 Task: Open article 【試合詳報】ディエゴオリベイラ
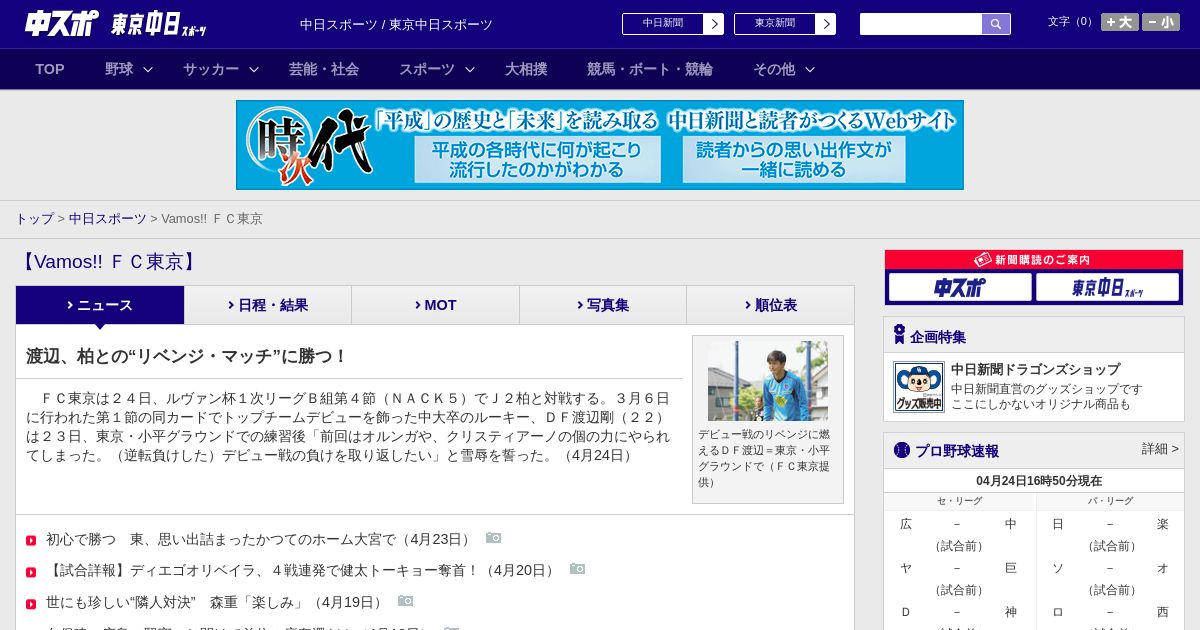pyautogui.click(x=302, y=570)
